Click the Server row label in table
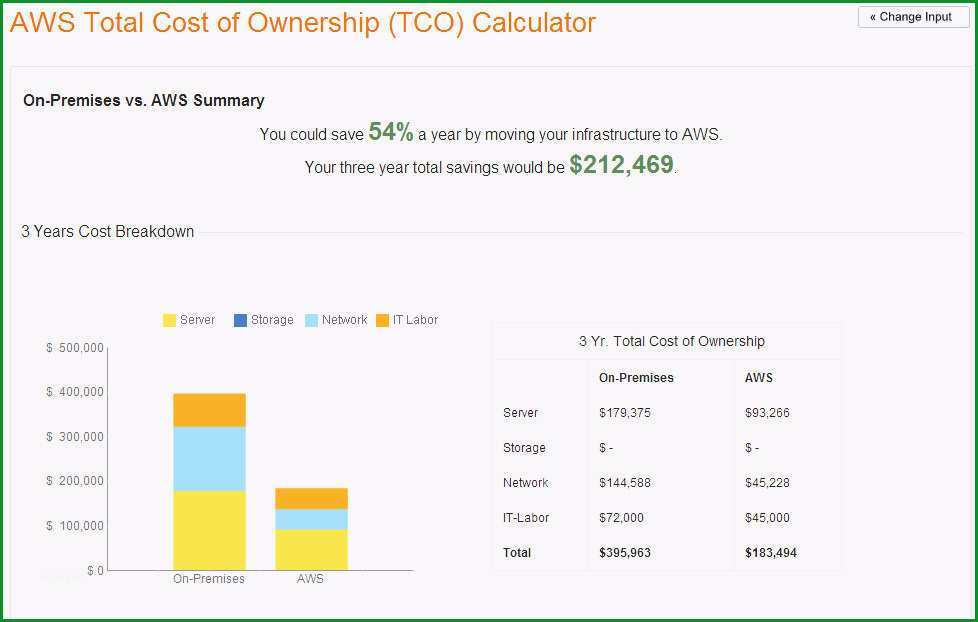Viewport: 978px width, 622px height. click(520, 412)
